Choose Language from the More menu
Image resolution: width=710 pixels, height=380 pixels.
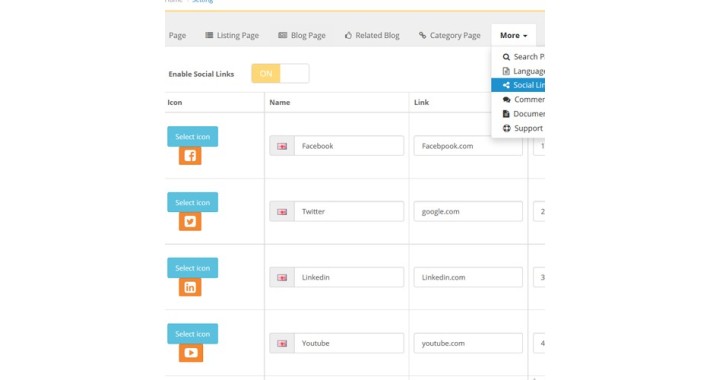coord(518,71)
